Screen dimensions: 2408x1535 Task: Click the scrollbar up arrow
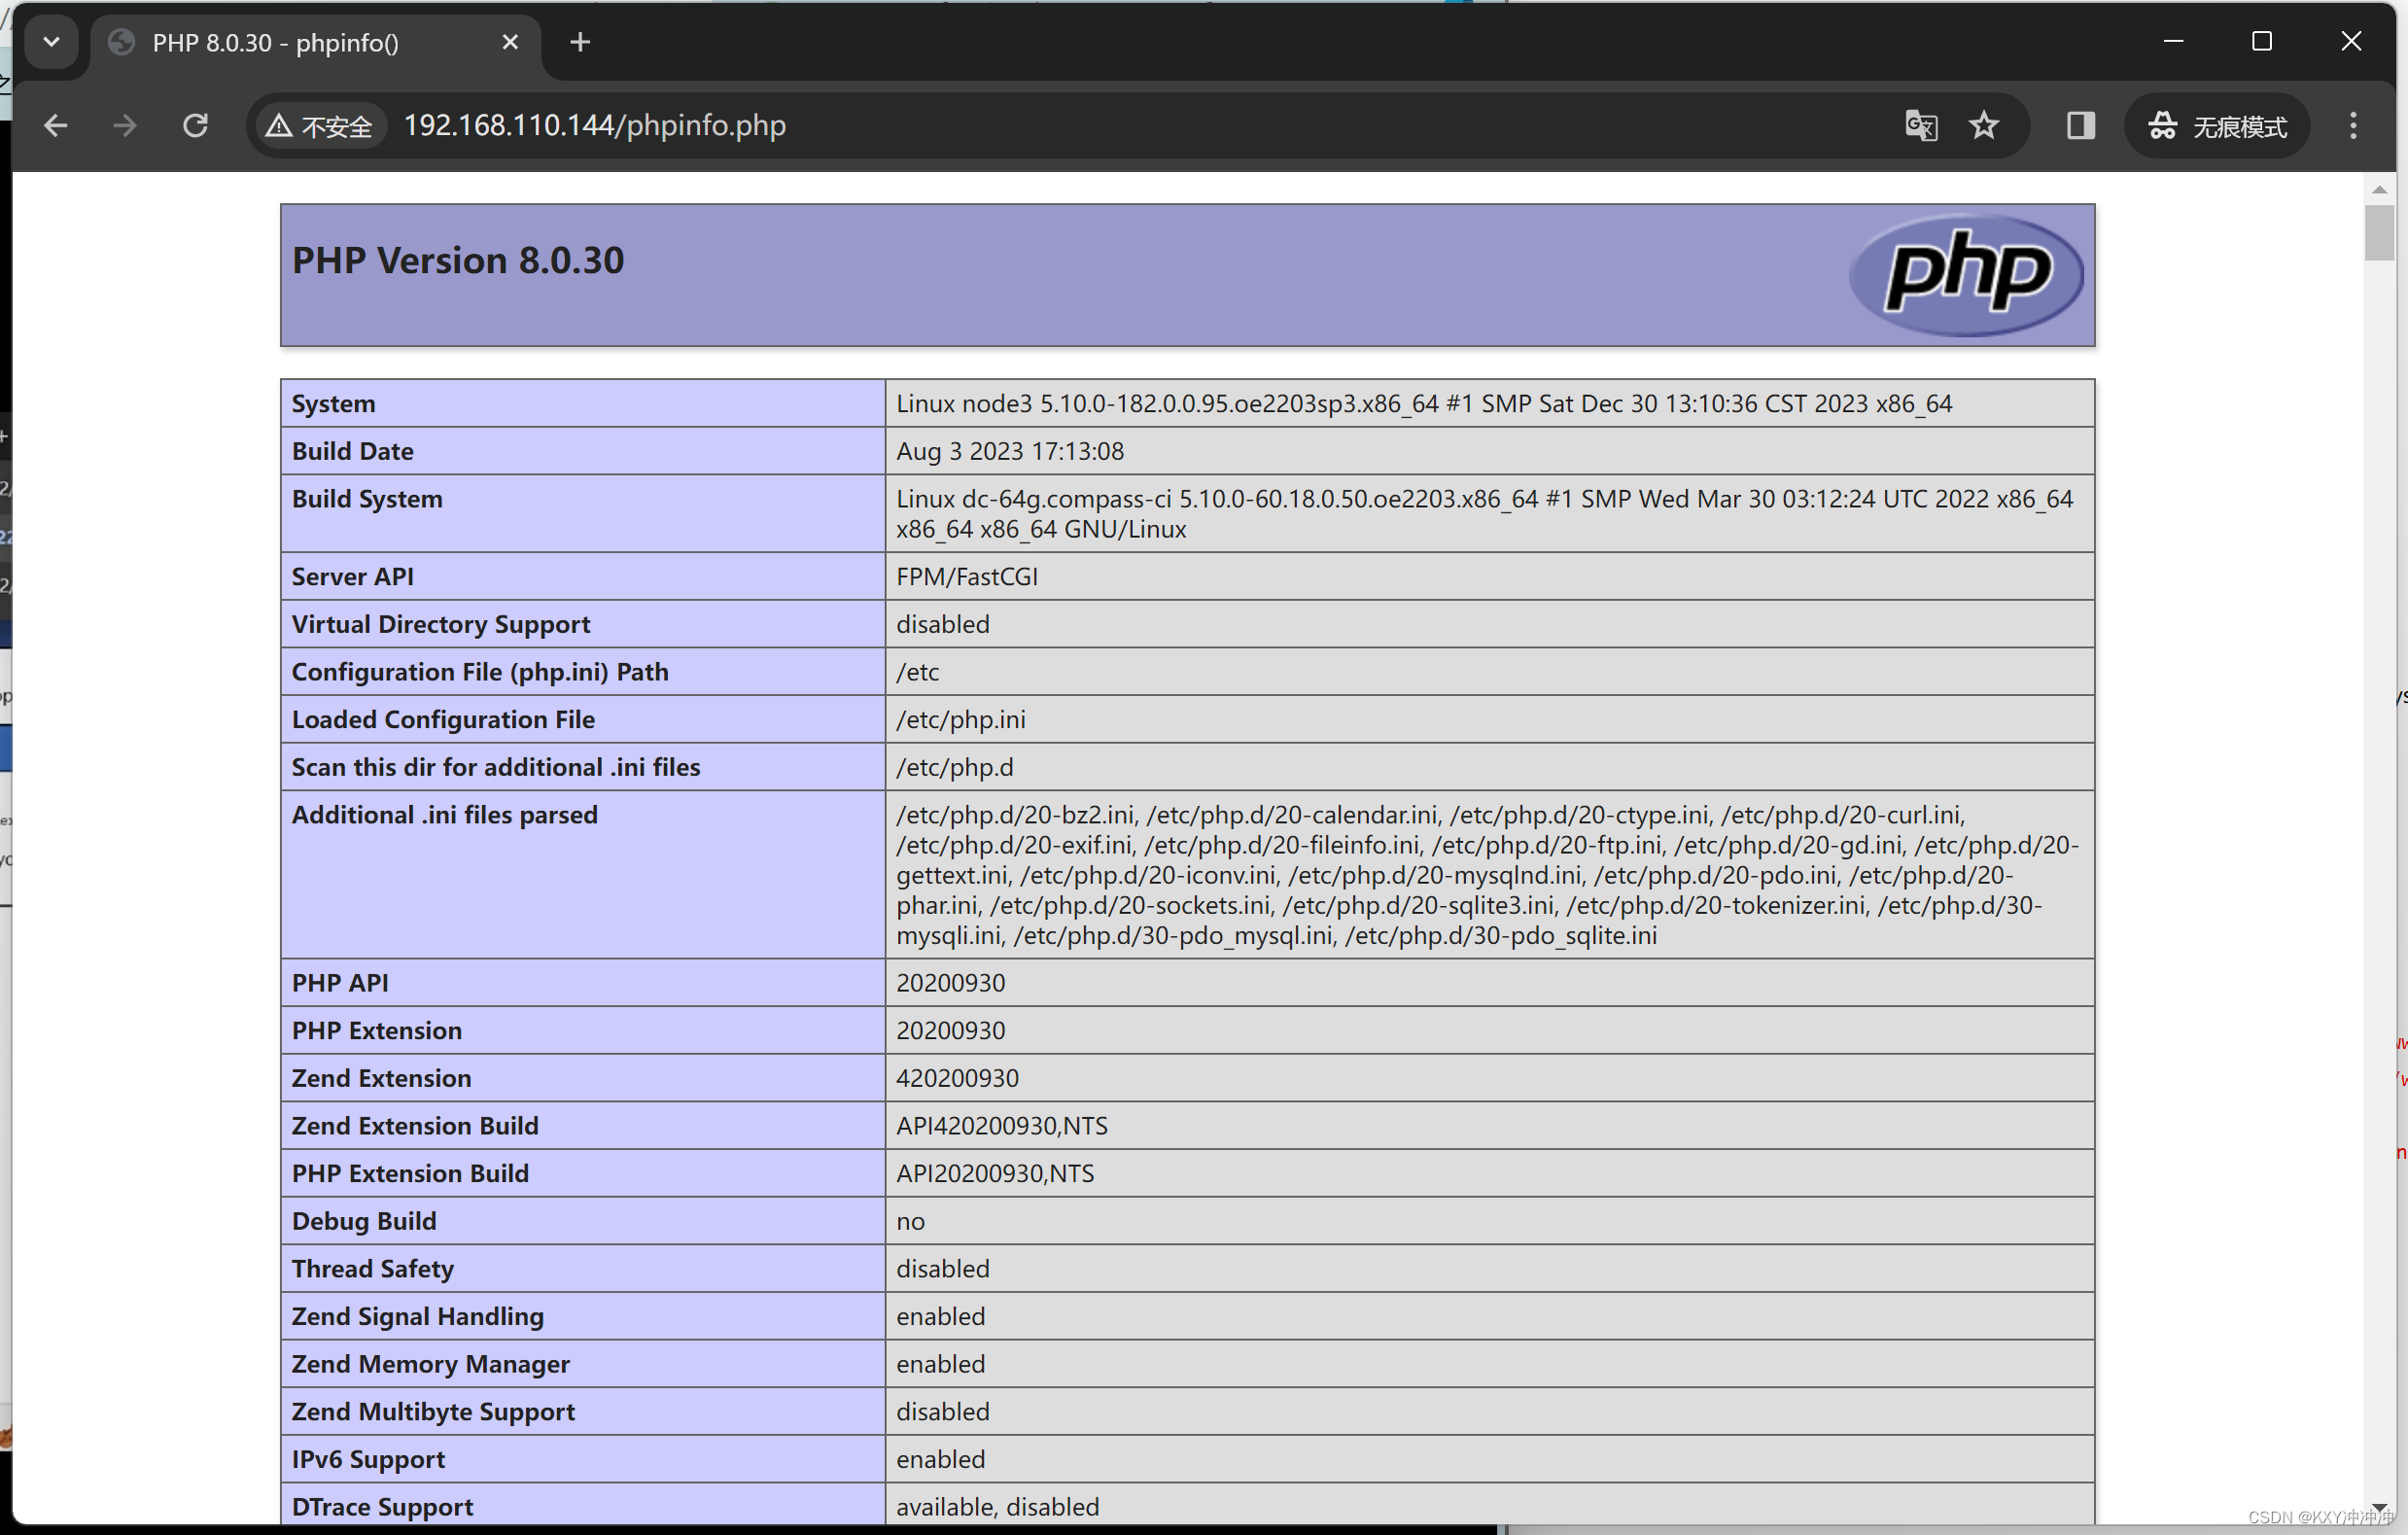2379,189
